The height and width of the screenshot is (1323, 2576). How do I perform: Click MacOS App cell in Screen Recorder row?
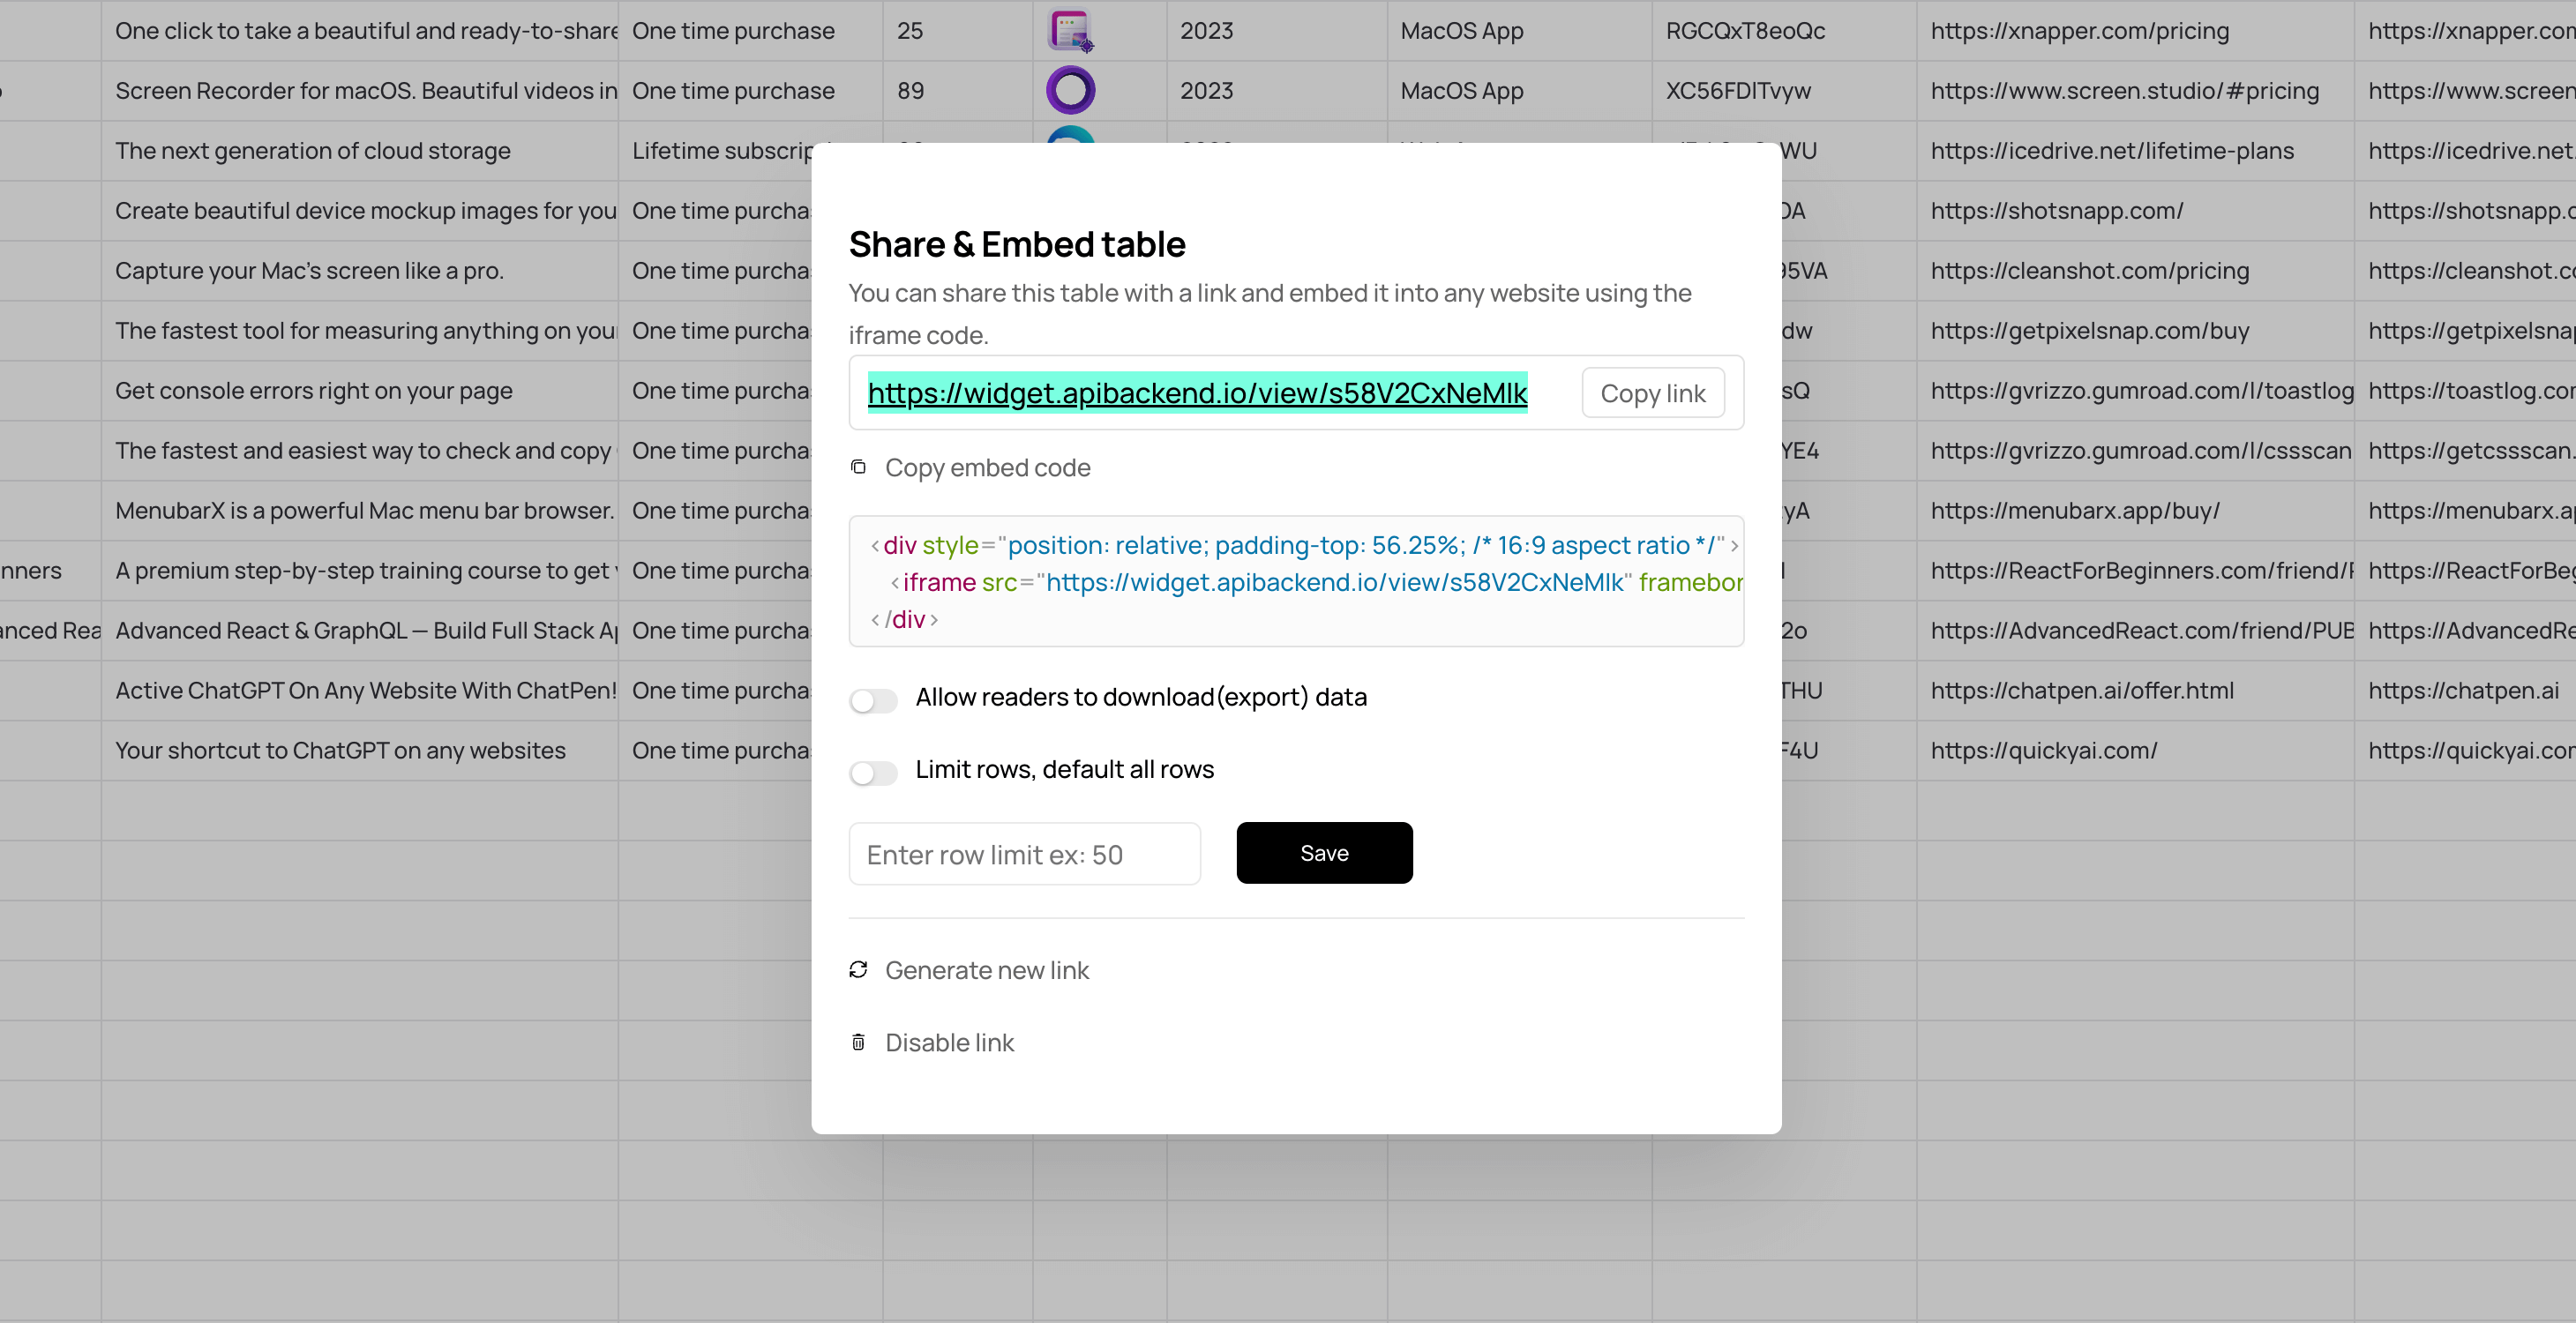(1519, 91)
